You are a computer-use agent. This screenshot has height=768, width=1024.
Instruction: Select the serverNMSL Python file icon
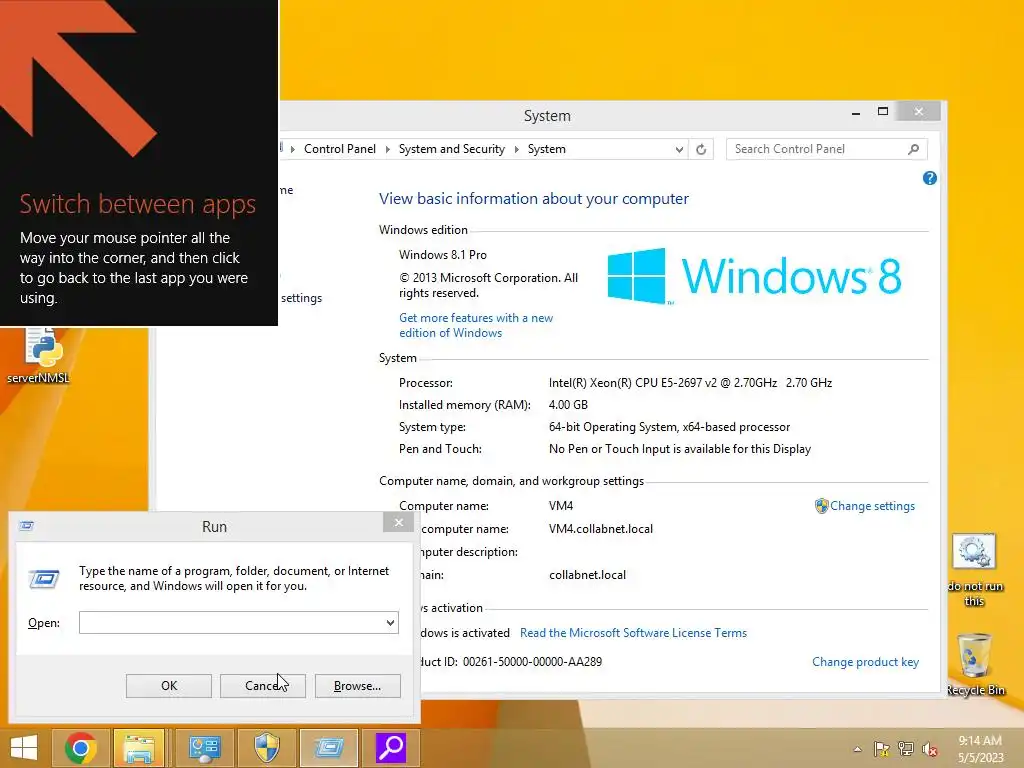point(39,356)
